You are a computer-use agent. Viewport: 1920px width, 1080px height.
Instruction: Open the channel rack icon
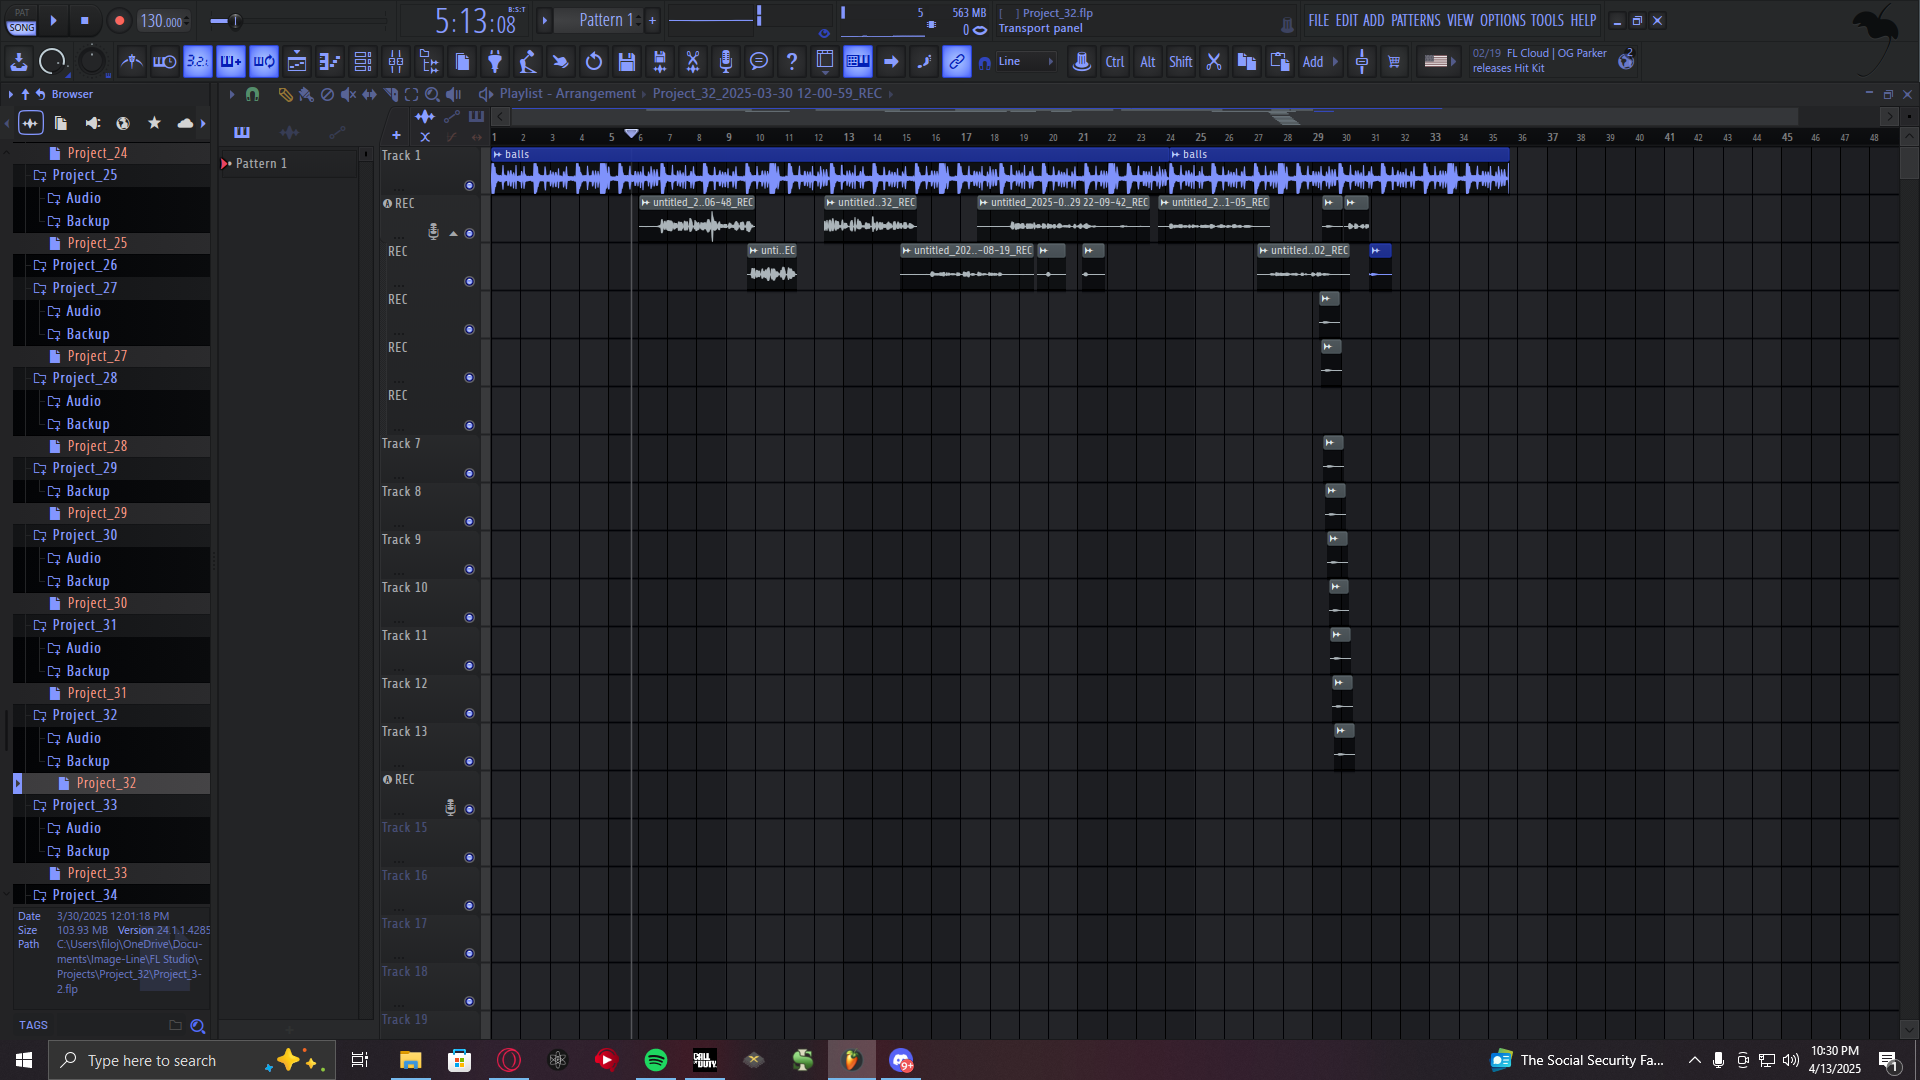point(363,62)
